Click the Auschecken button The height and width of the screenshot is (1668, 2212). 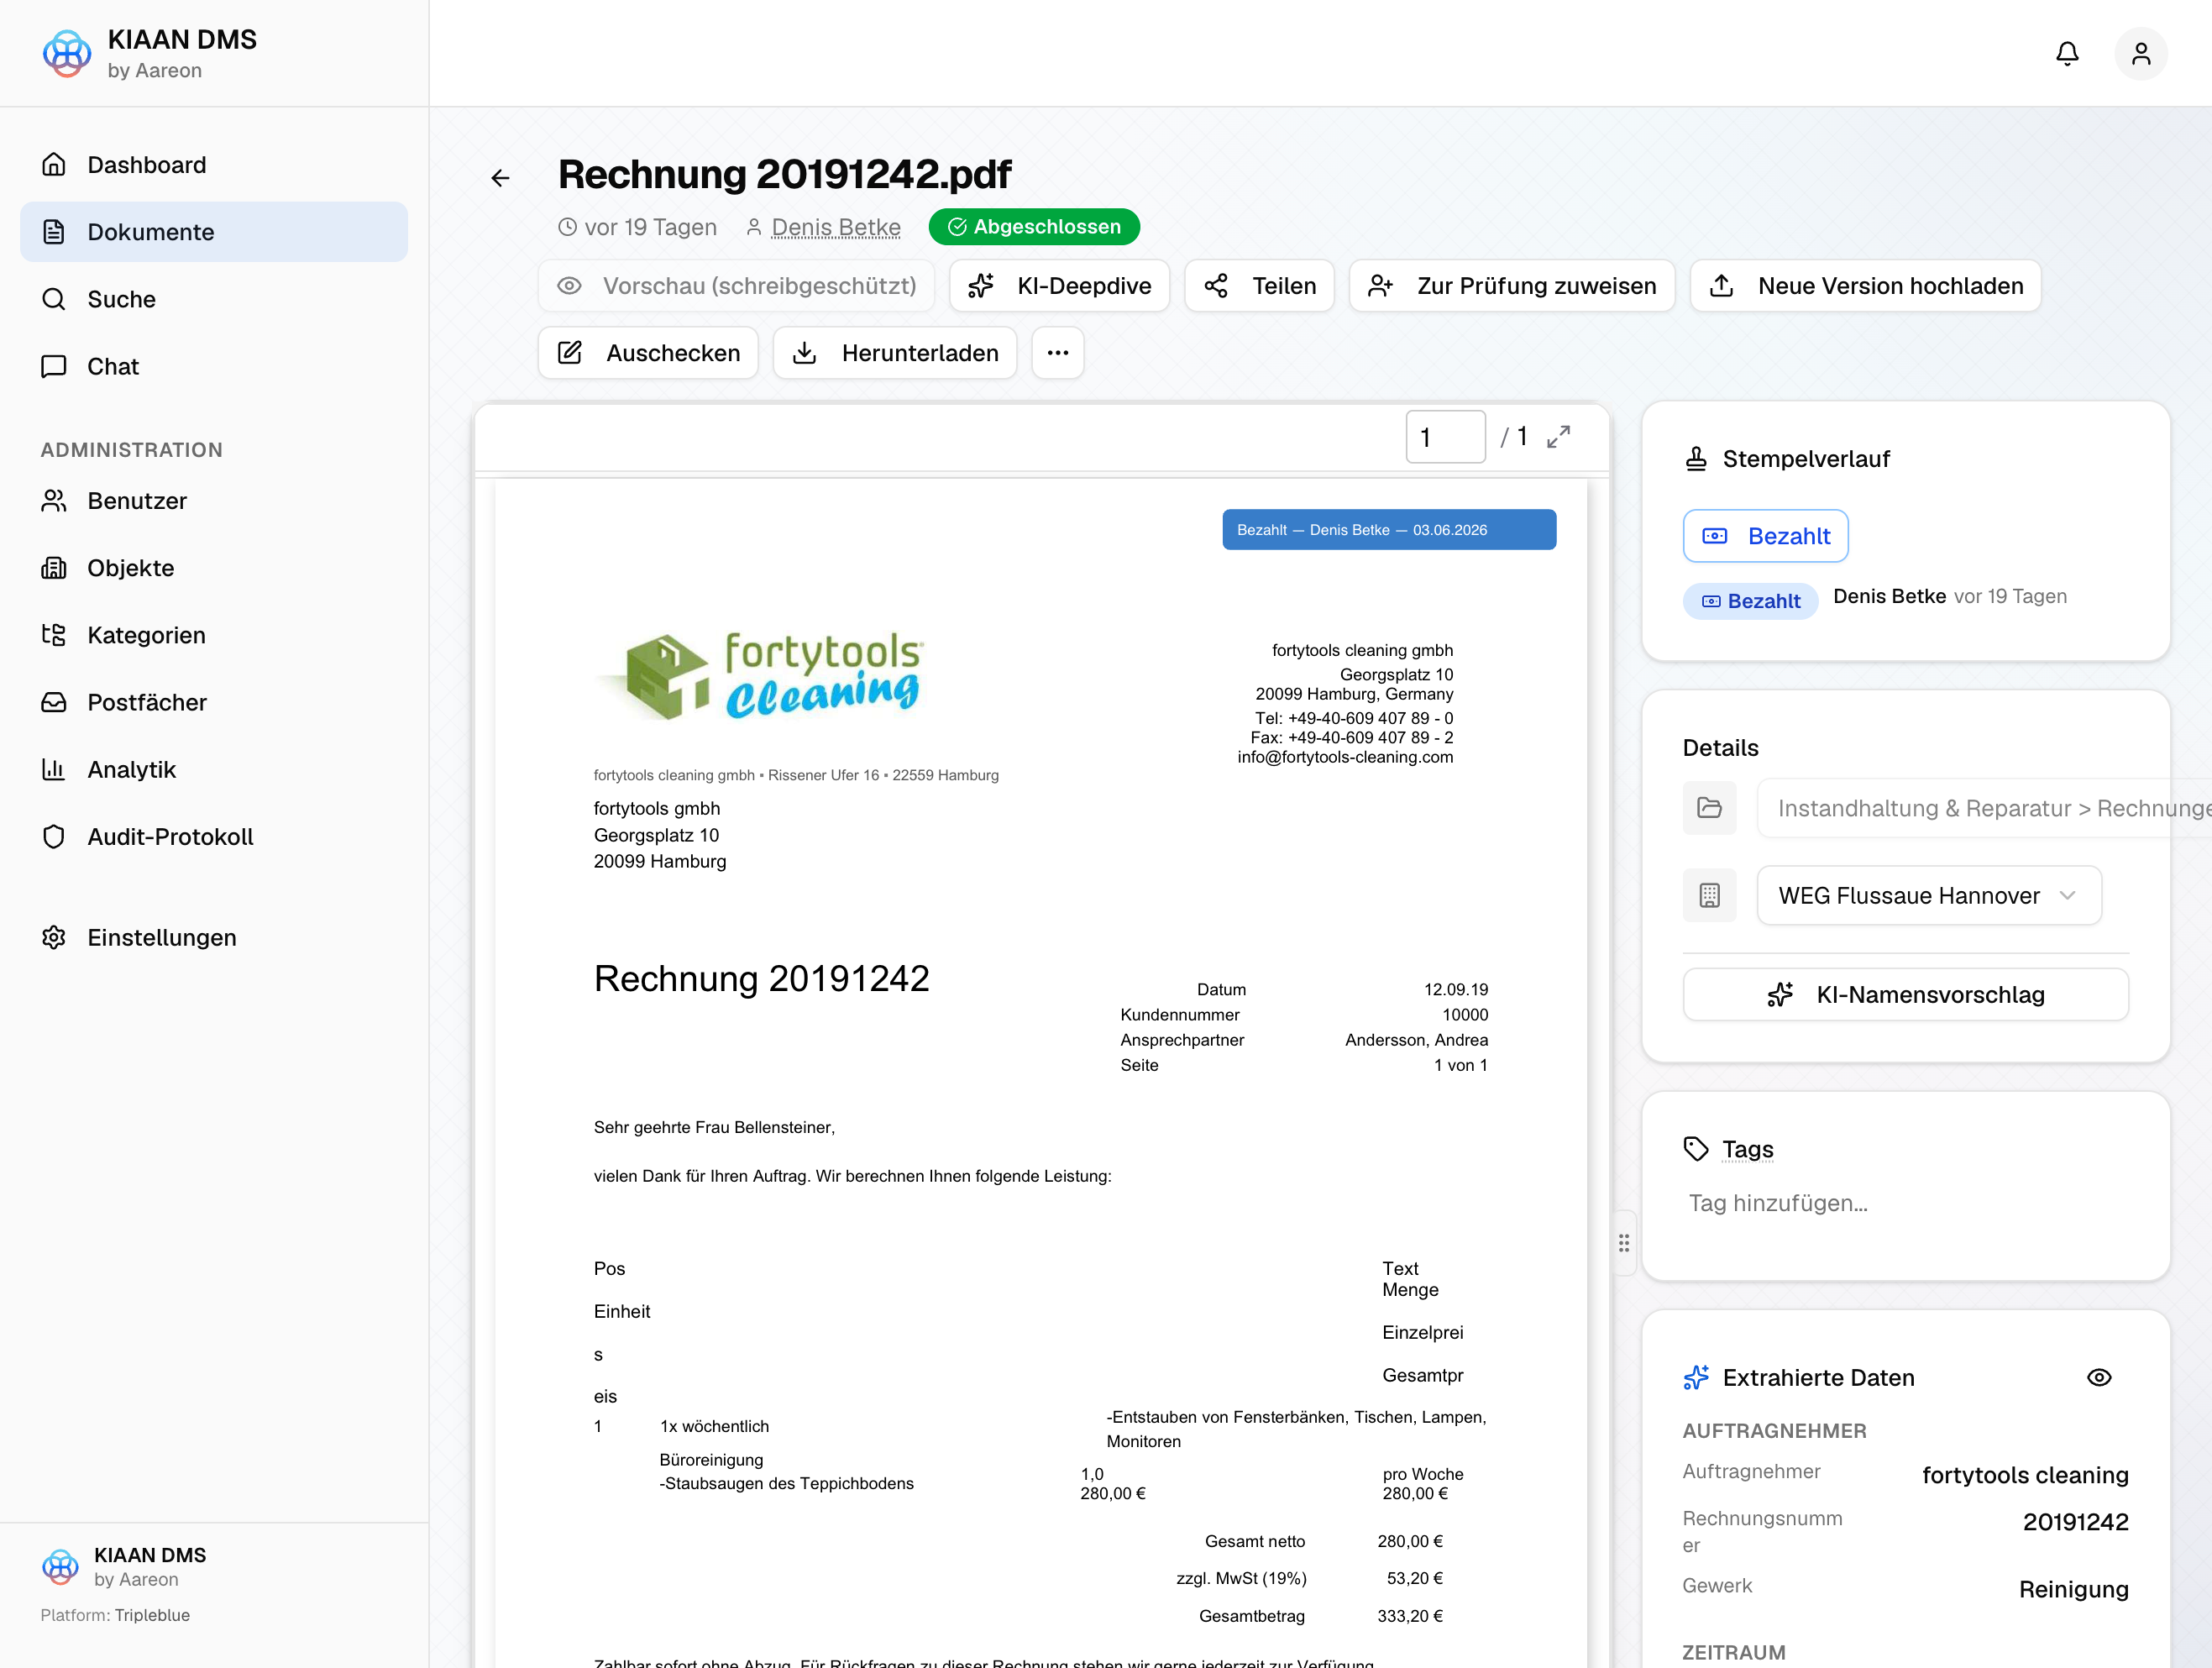click(x=648, y=353)
